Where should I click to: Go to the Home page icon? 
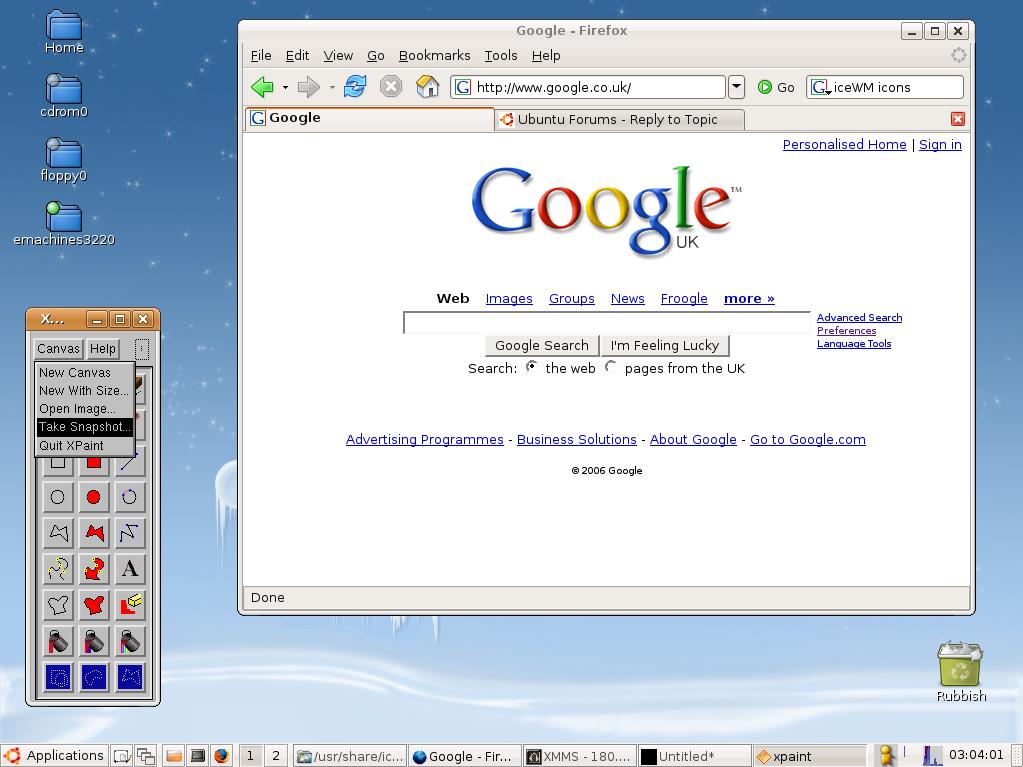pos(427,87)
